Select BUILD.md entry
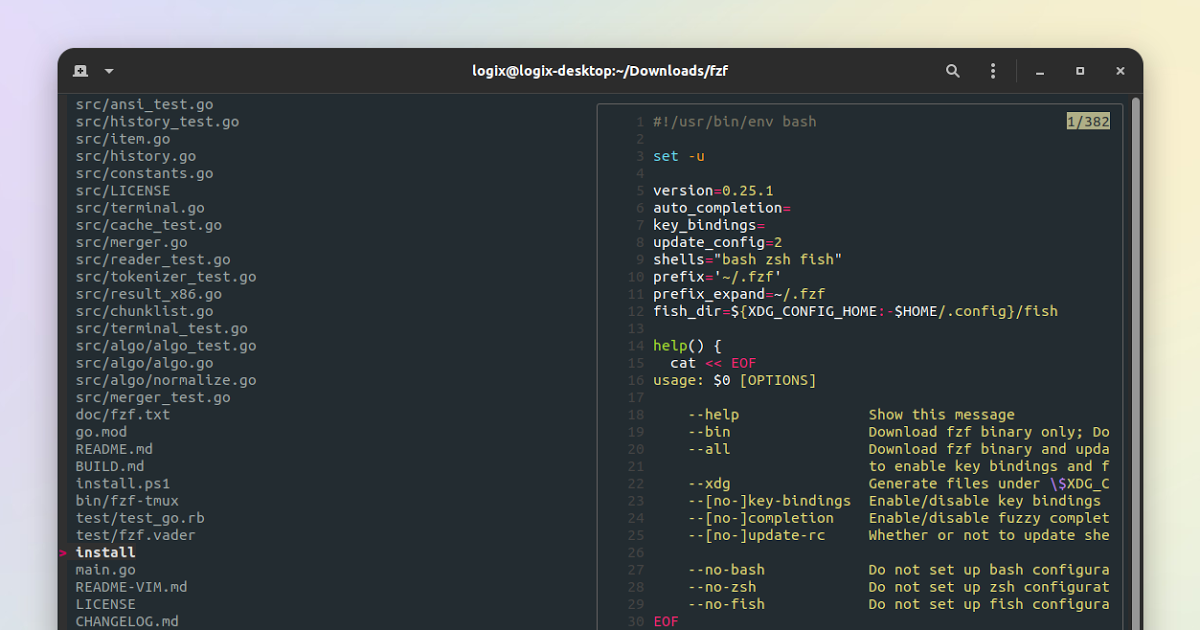The image size is (1200, 630). point(110,466)
